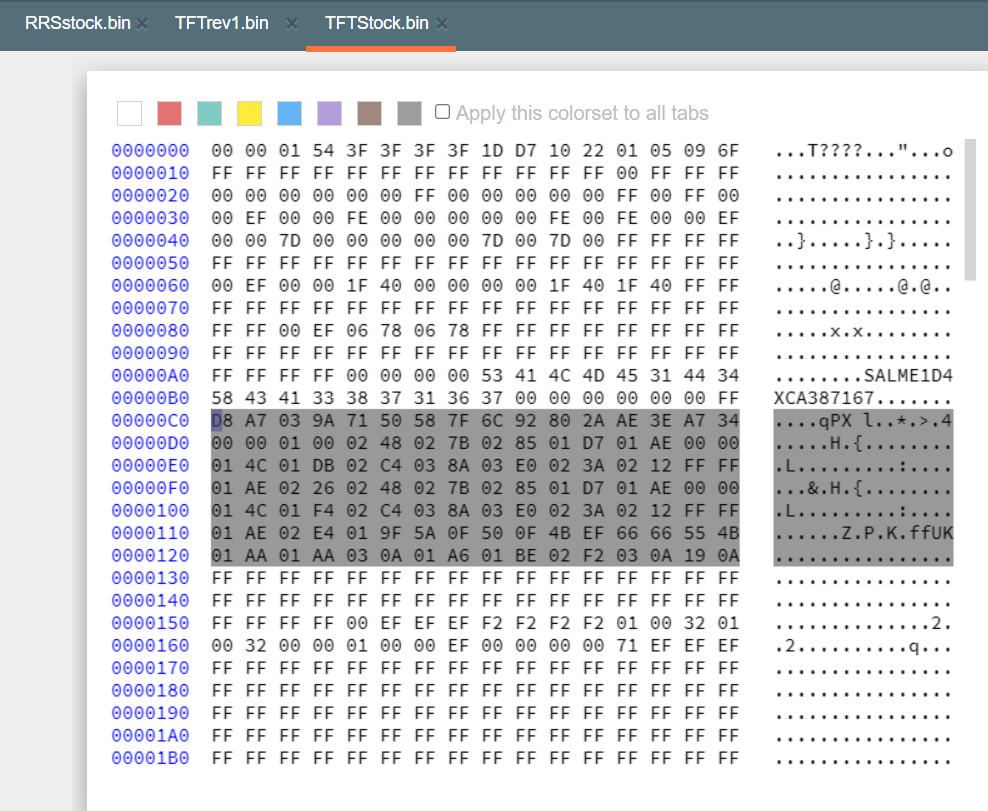The height and width of the screenshot is (811, 988).
Task: Select byte 1D in row 0000000
Action: click(x=492, y=151)
